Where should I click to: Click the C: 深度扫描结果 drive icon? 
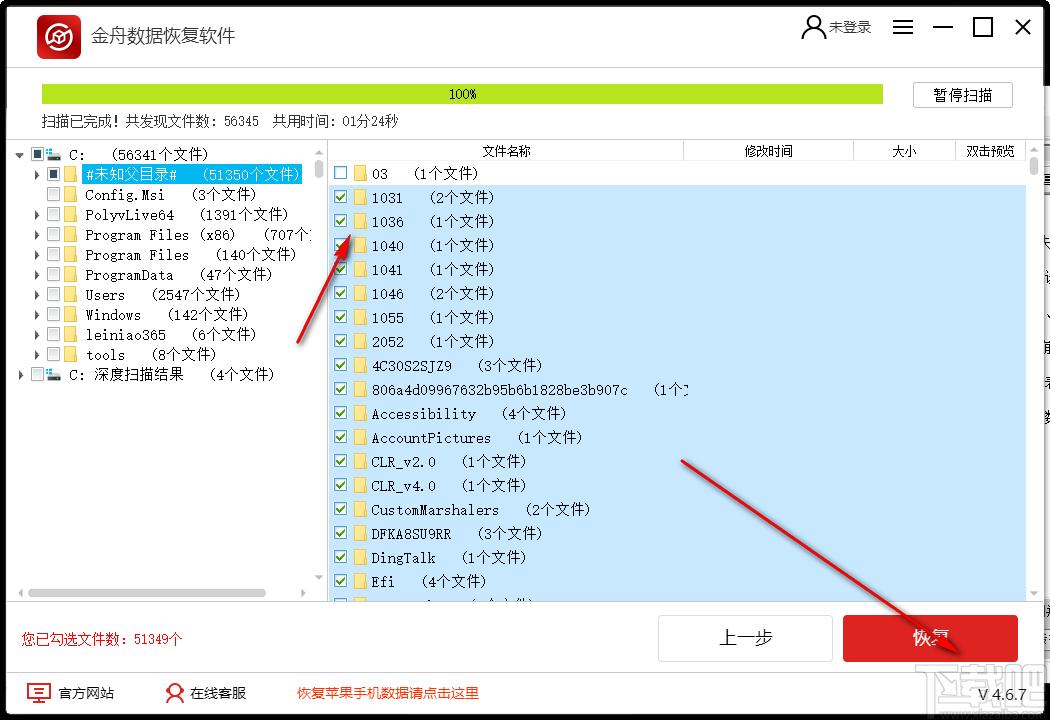pos(54,374)
